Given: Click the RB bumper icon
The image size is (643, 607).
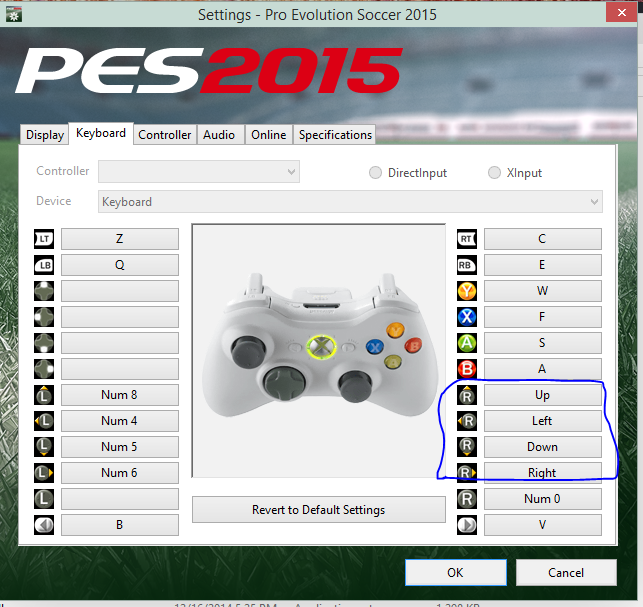Looking at the screenshot, I should click(x=467, y=265).
